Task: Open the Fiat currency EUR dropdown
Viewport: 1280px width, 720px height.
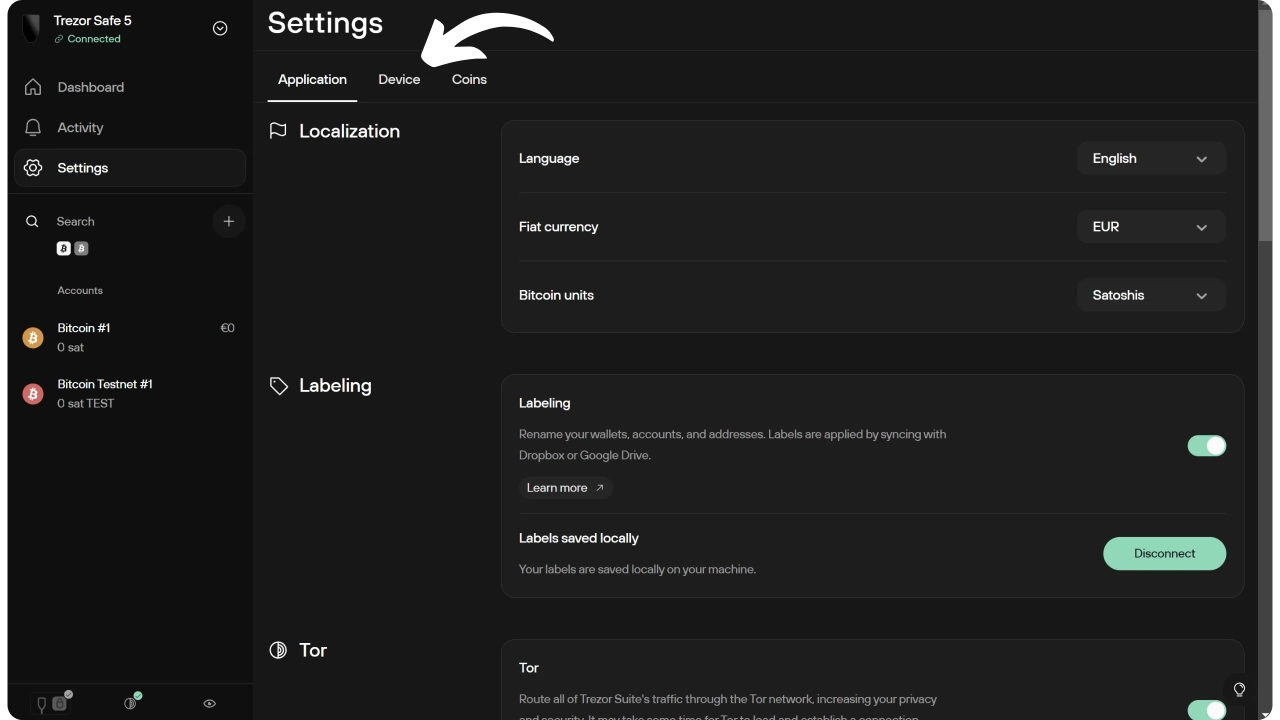Action: click(1151, 227)
